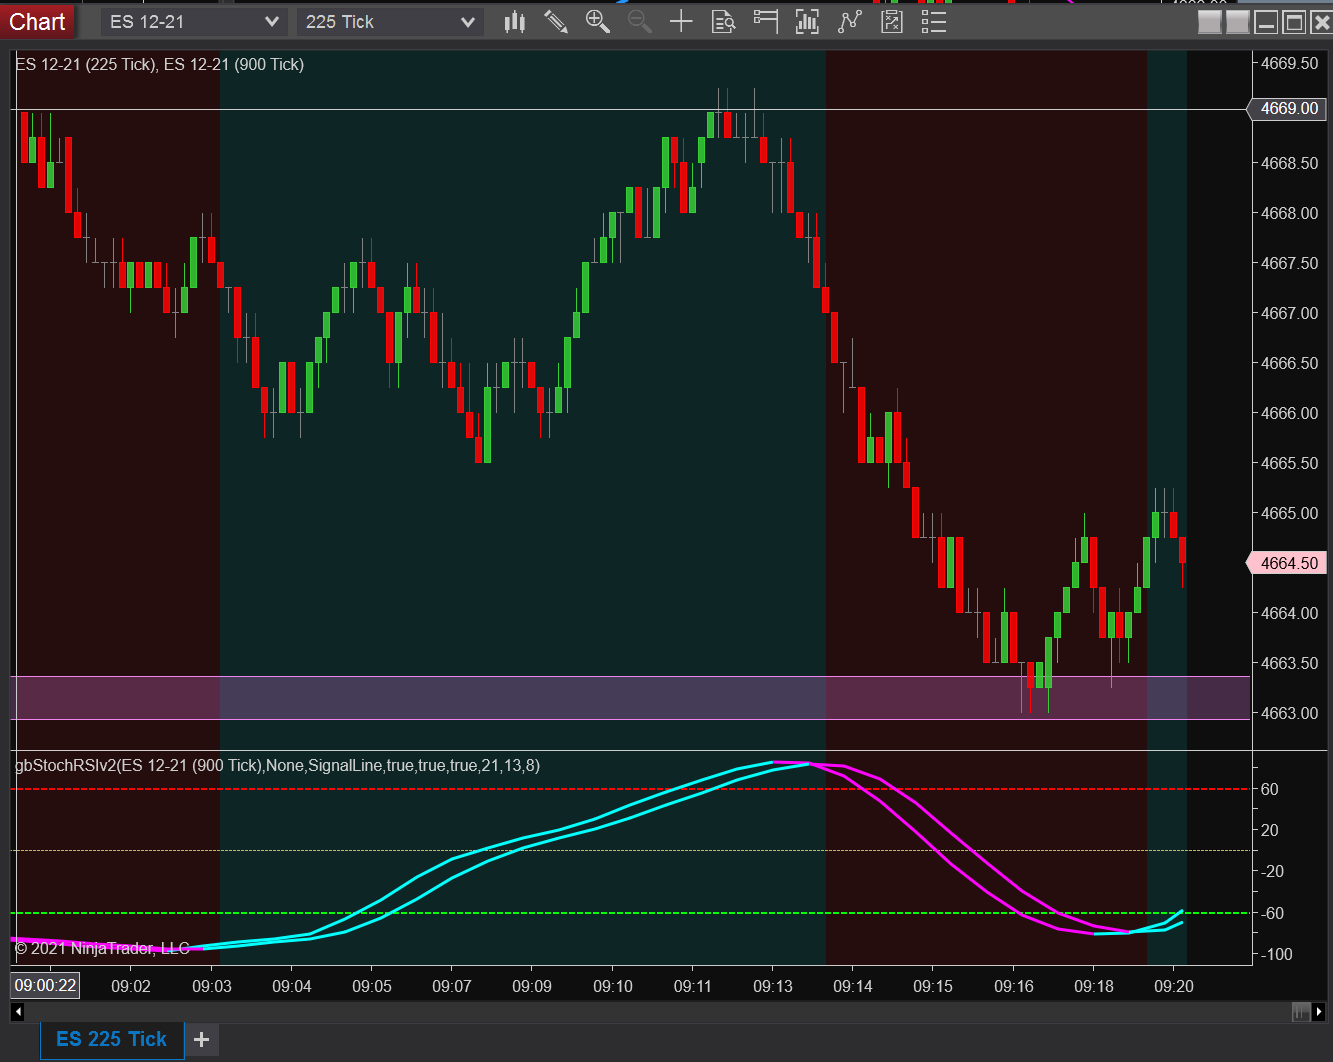Open the strategy performance clipboard icon

(891, 21)
